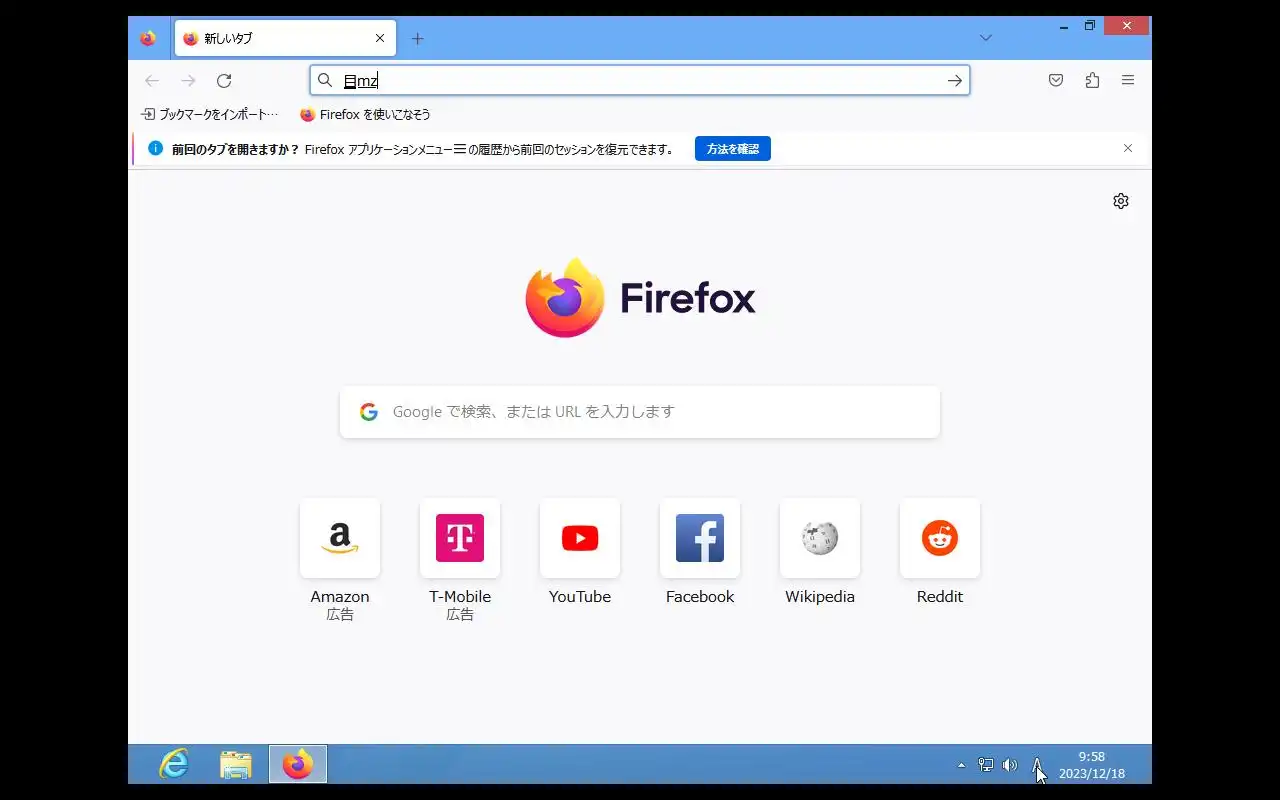Expand the list all tabs chevron
The height and width of the screenshot is (800, 1280).
coord(986,38)
